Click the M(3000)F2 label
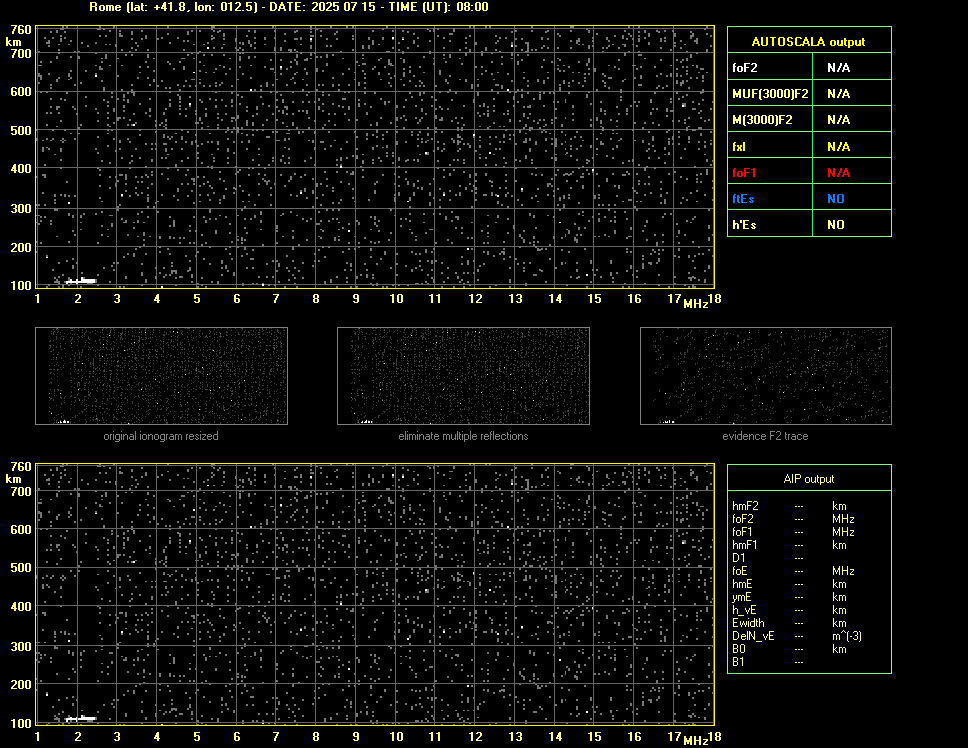Screen dimensions: 968x748 [762, 120]
